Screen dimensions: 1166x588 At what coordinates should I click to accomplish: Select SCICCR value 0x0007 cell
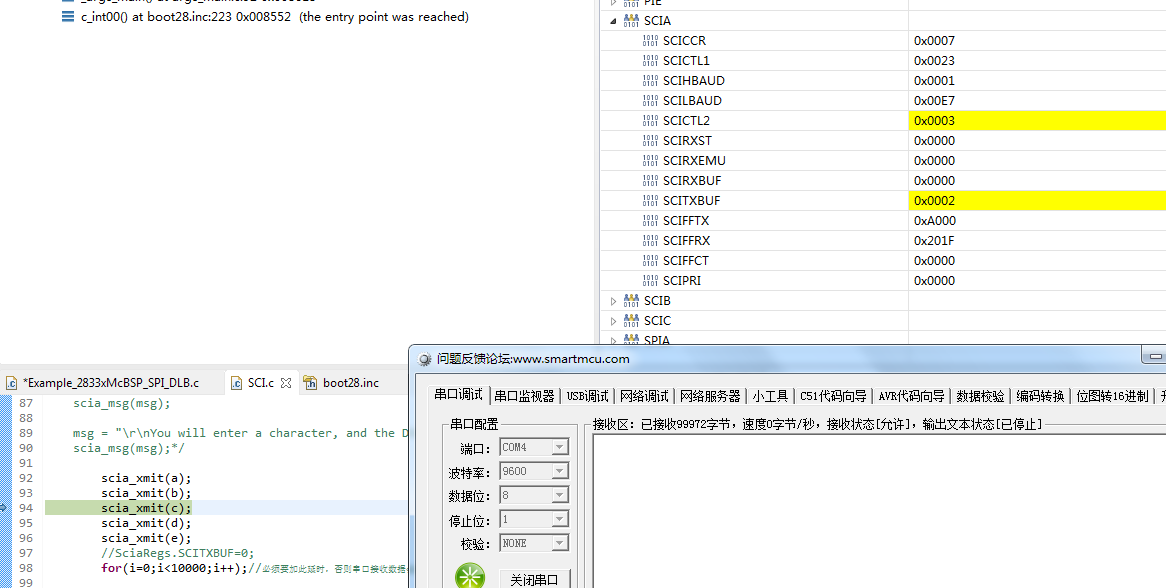tap(1037, 41)
